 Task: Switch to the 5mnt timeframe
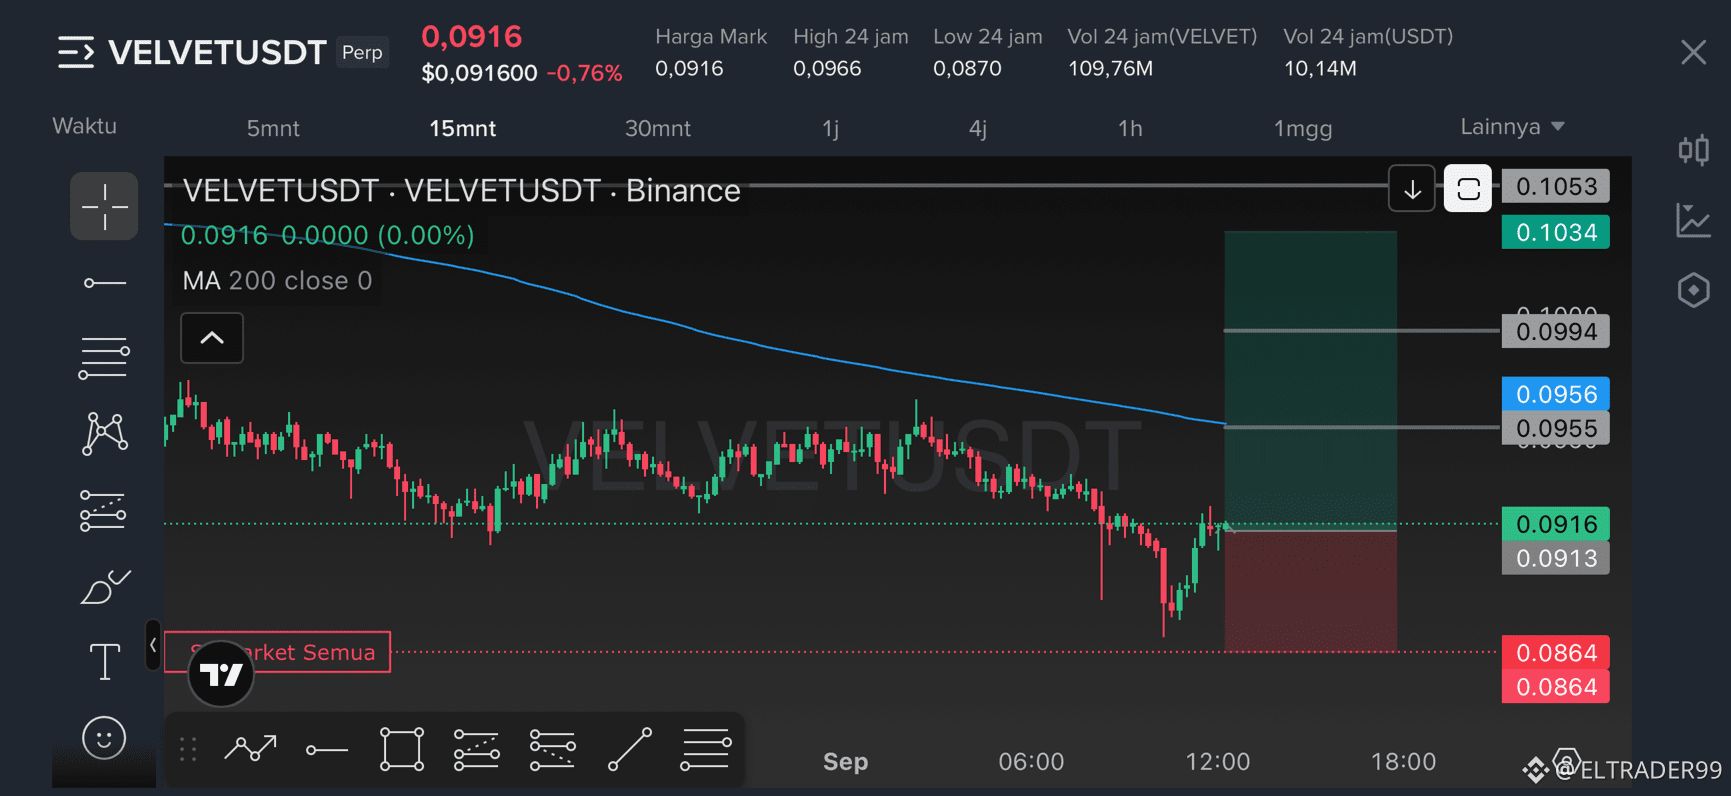(x=273, y=128)
